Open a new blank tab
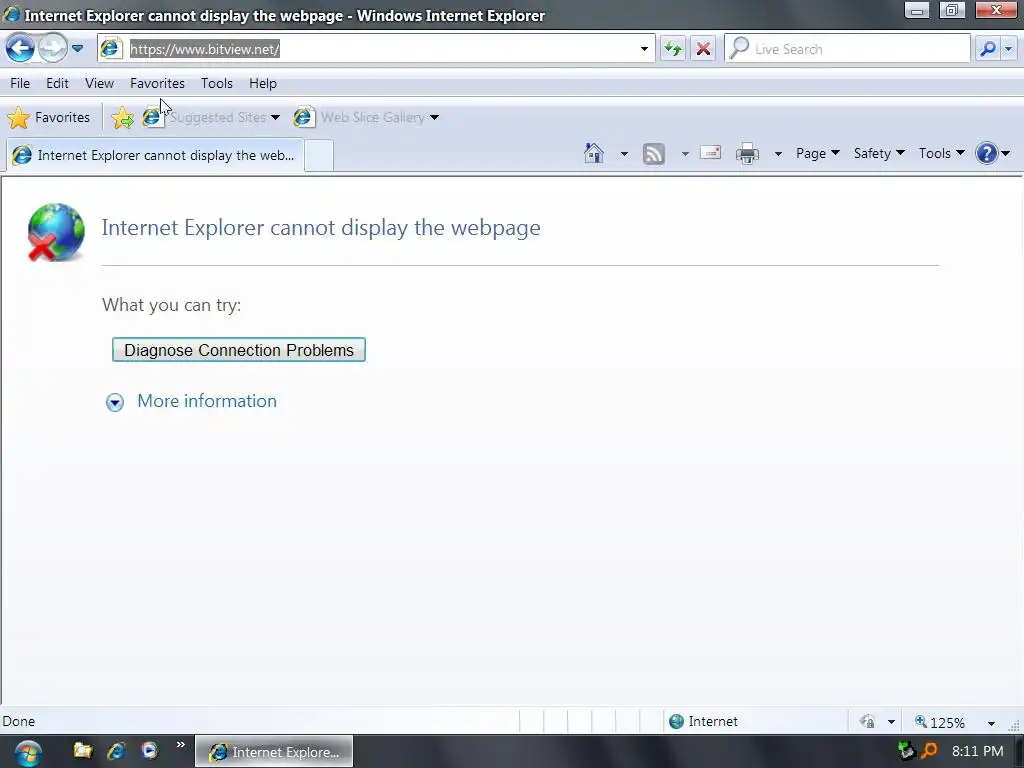Screen dimensions: 1024x768 (319, 155)
